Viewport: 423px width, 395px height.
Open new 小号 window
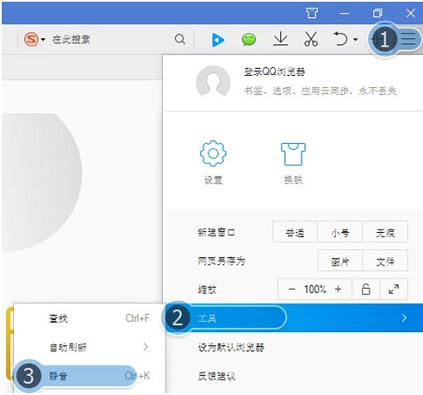[340, 232]
